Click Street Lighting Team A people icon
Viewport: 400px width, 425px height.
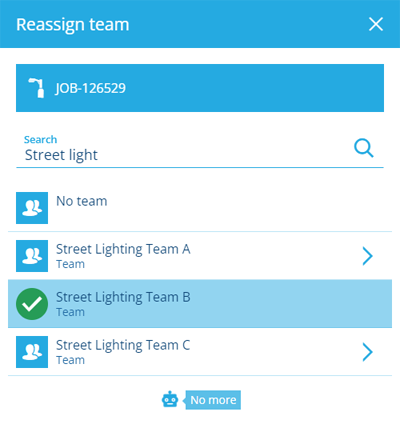coord(32,256)
